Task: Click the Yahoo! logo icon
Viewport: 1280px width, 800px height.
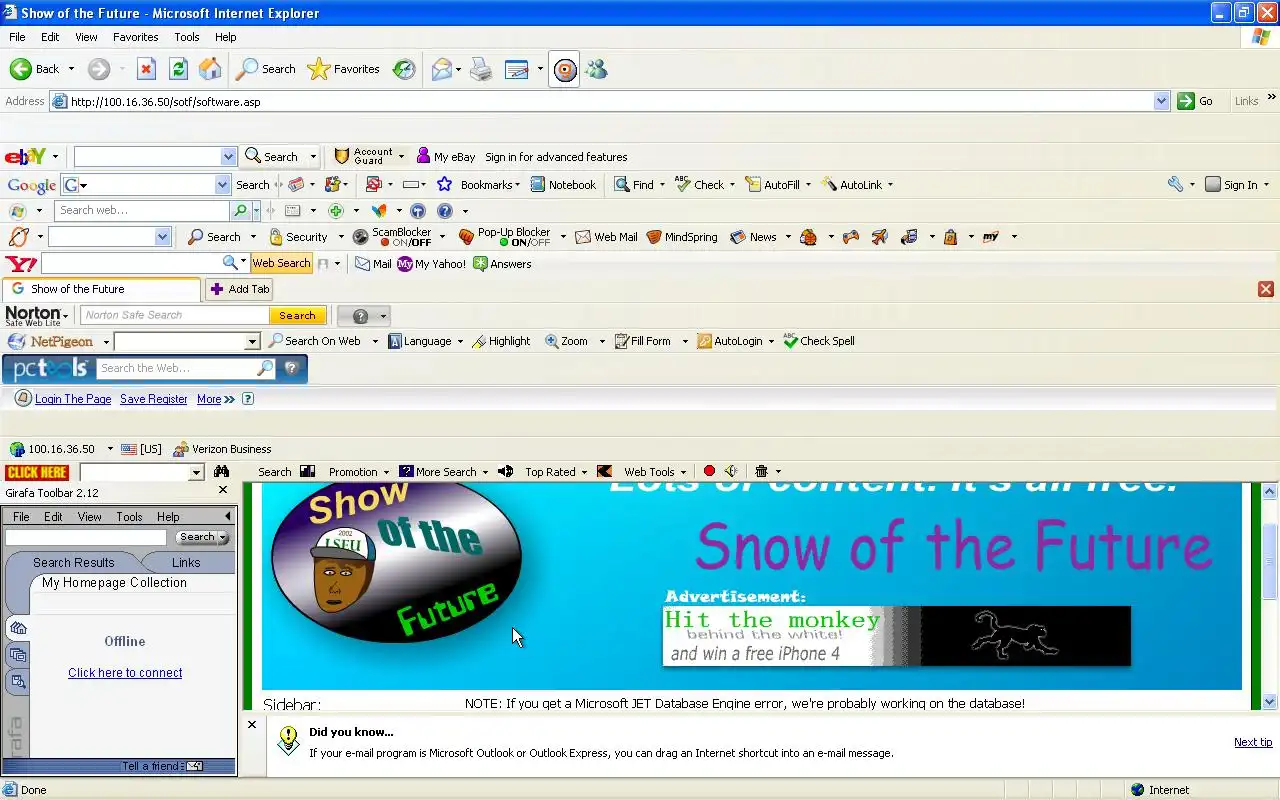Action: pos(21,264)
